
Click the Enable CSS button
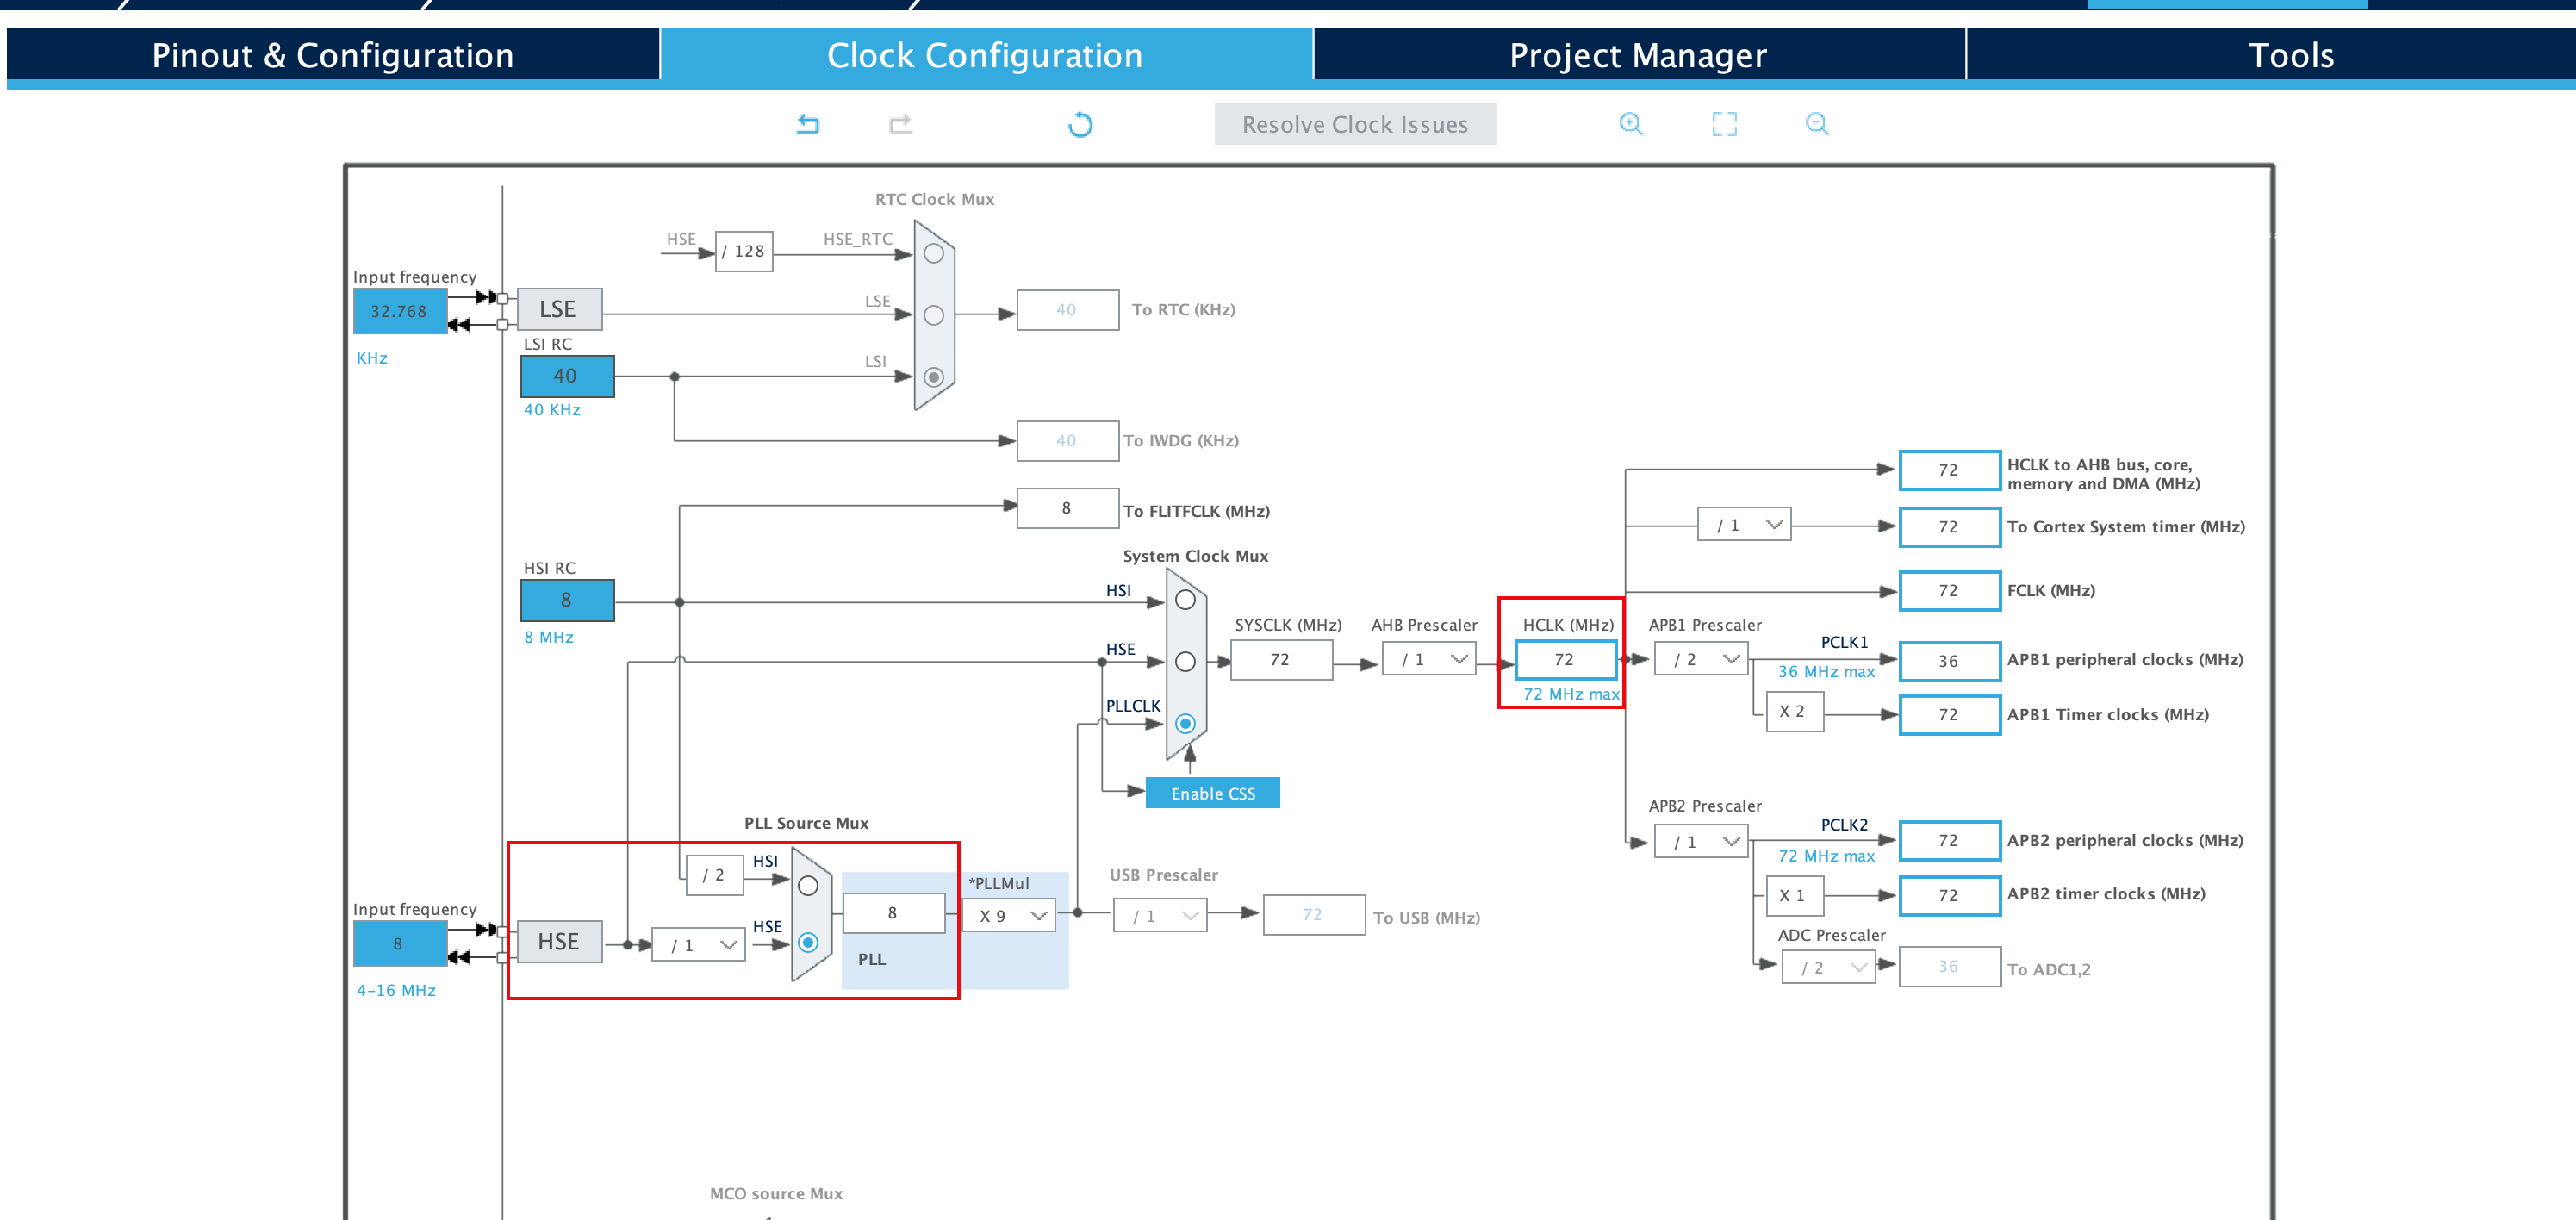[x=1212, y=793]
